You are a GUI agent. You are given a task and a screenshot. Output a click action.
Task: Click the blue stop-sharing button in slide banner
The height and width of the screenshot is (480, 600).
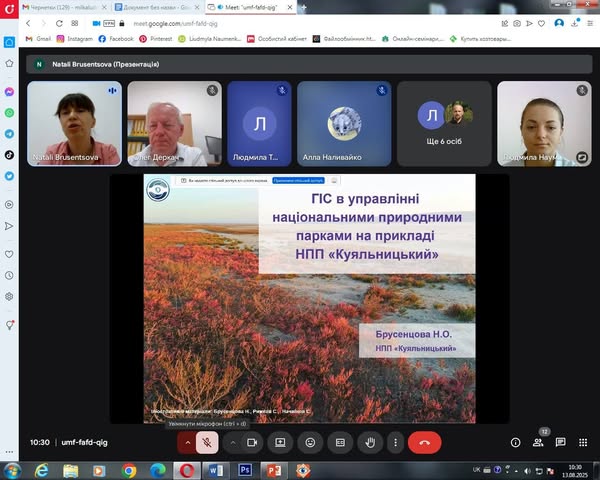(x=298, y=180)
